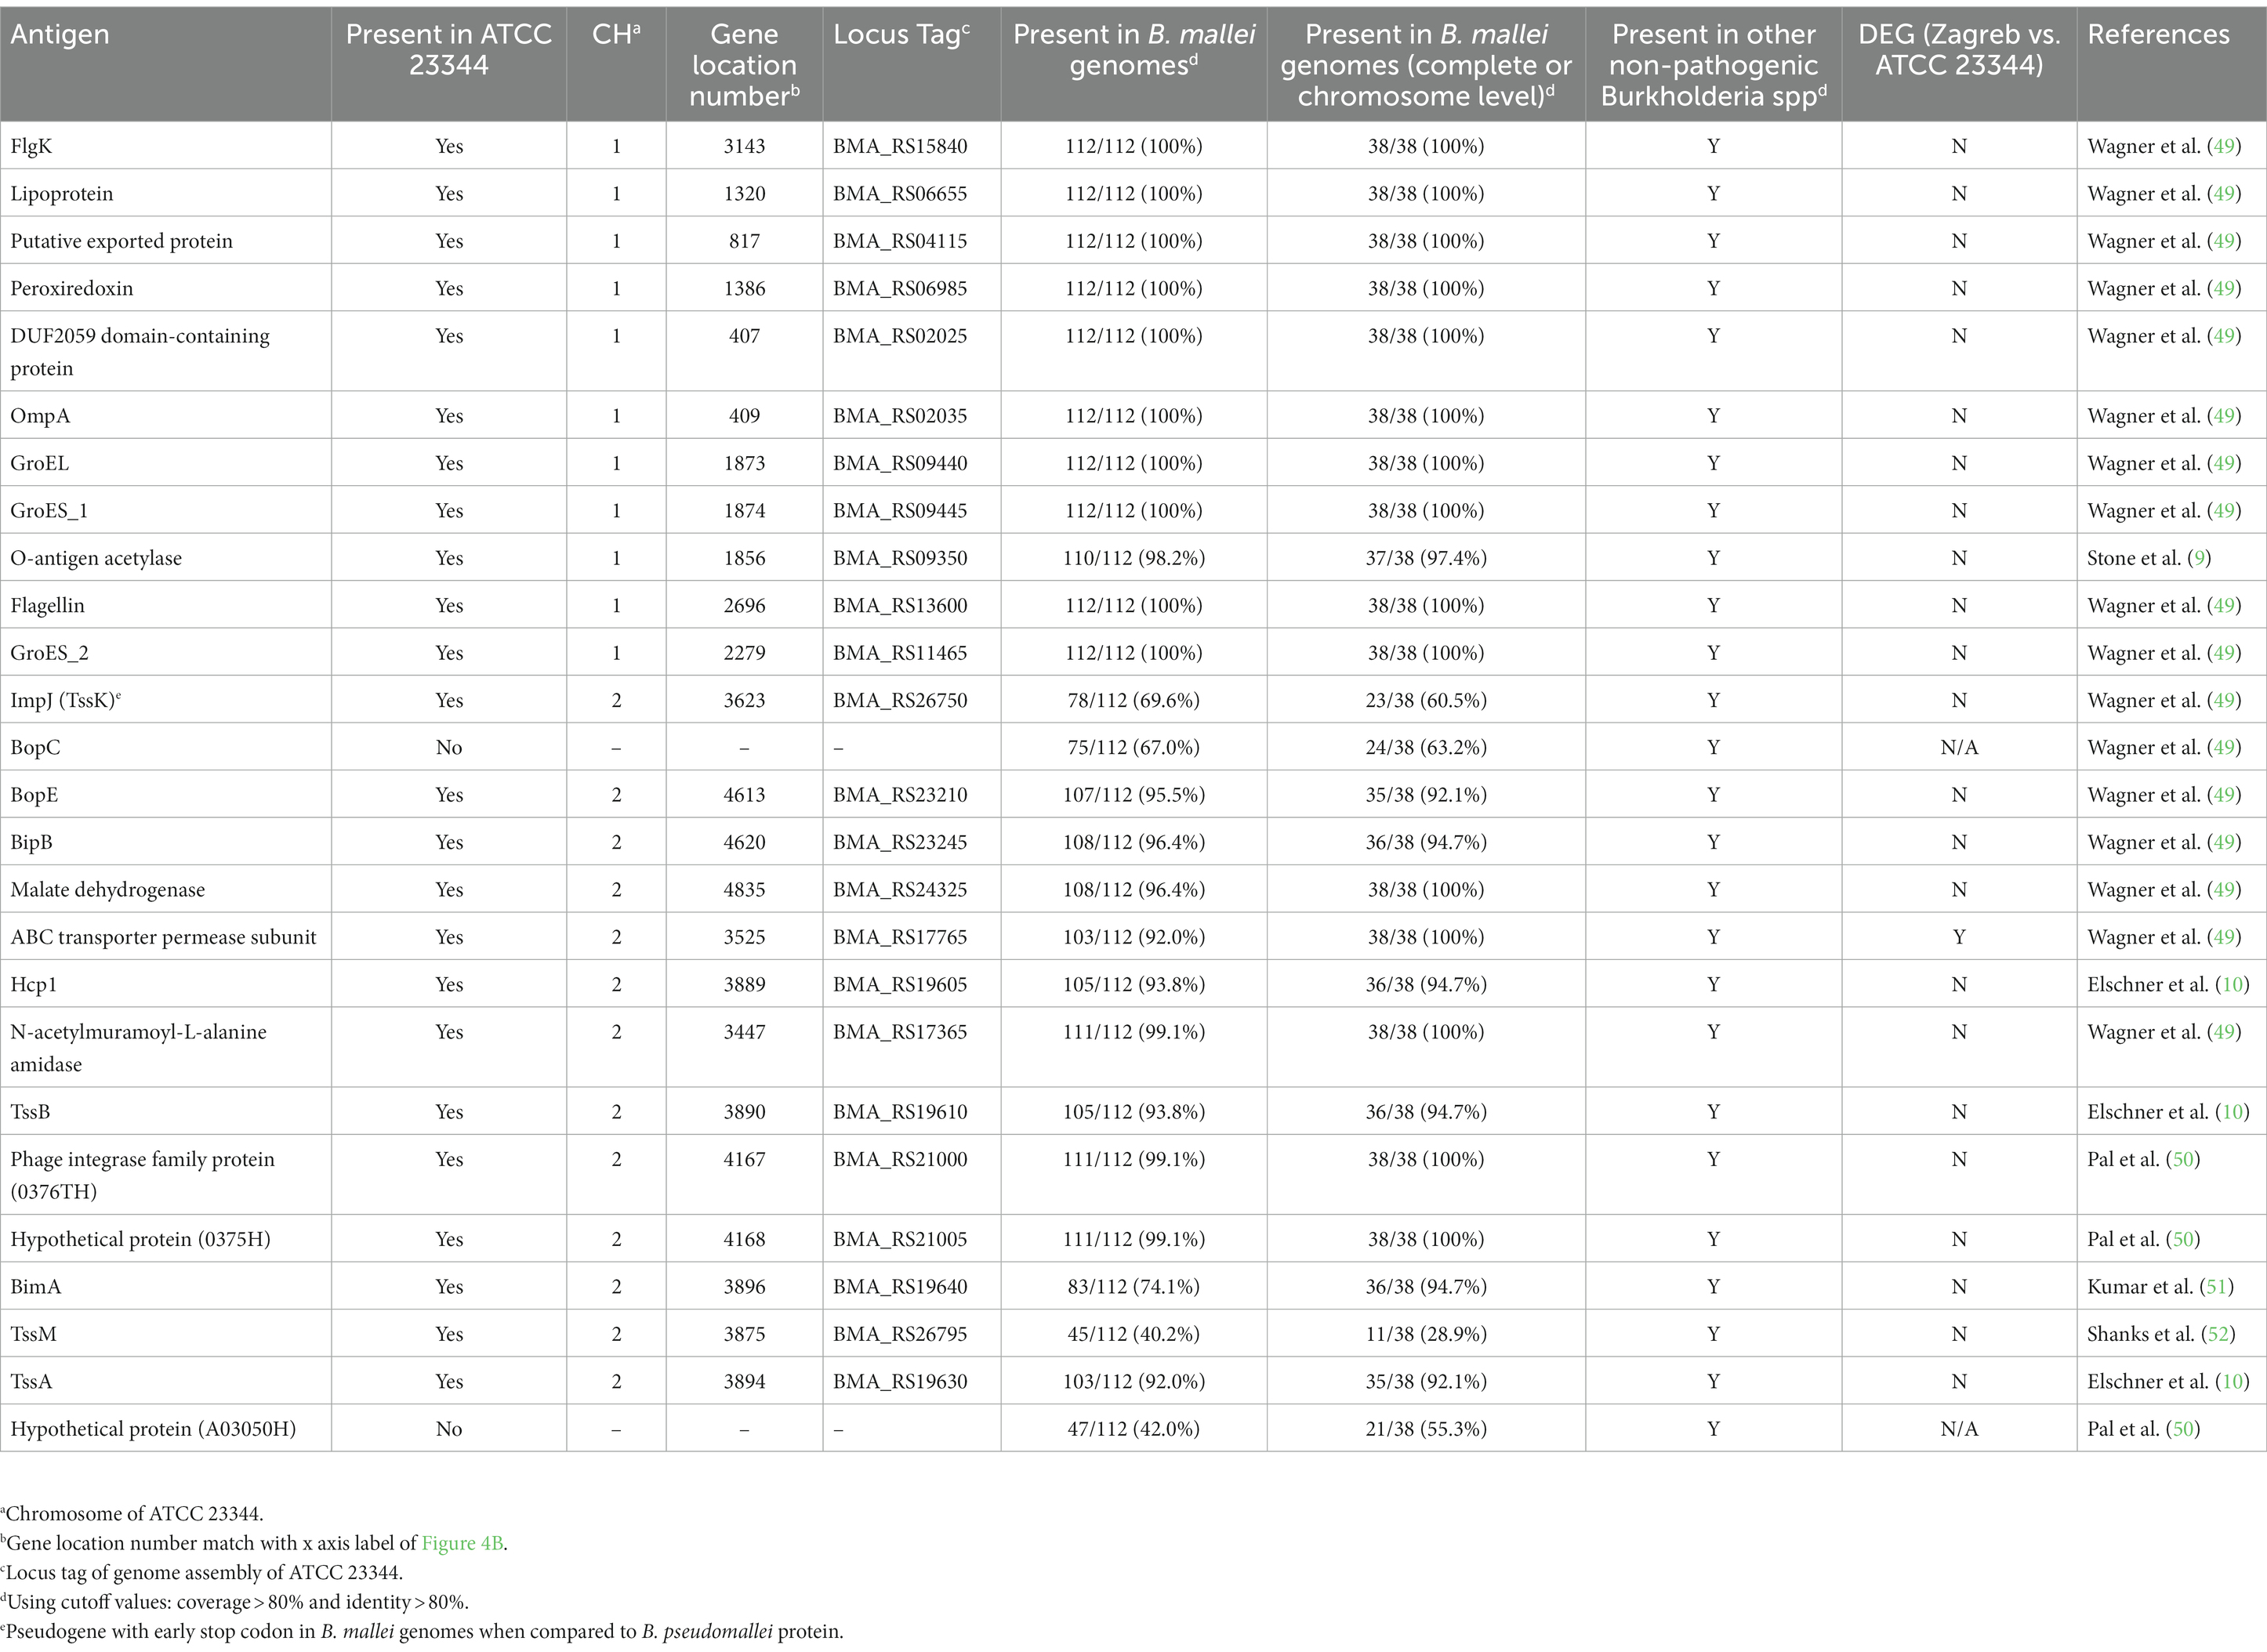Click the value 75/112 (67.0%)
The width and height of the screenshot is (2267, 1652).
pyautogui.click(x=1134, y=748)
